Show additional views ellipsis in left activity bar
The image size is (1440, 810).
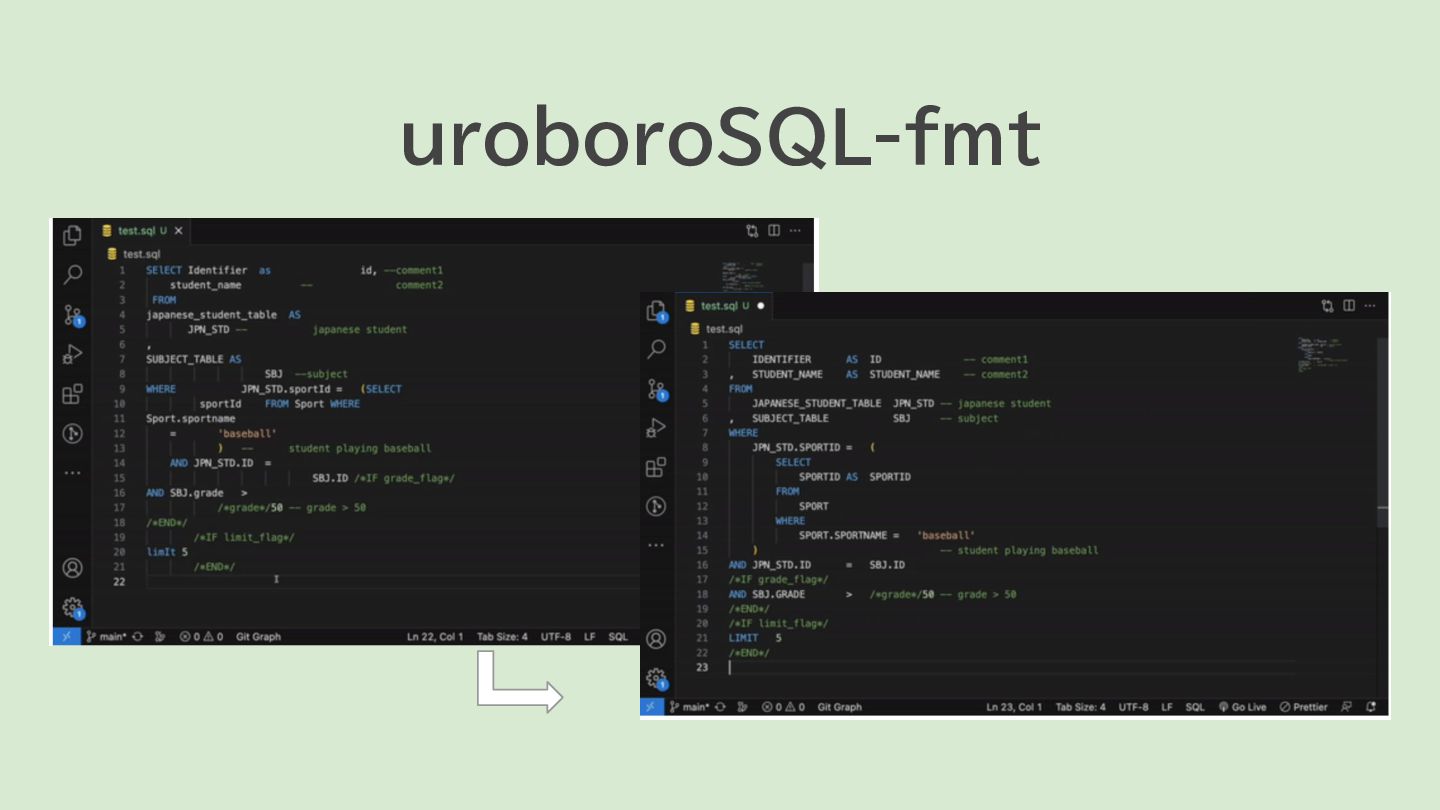(72, 472)
